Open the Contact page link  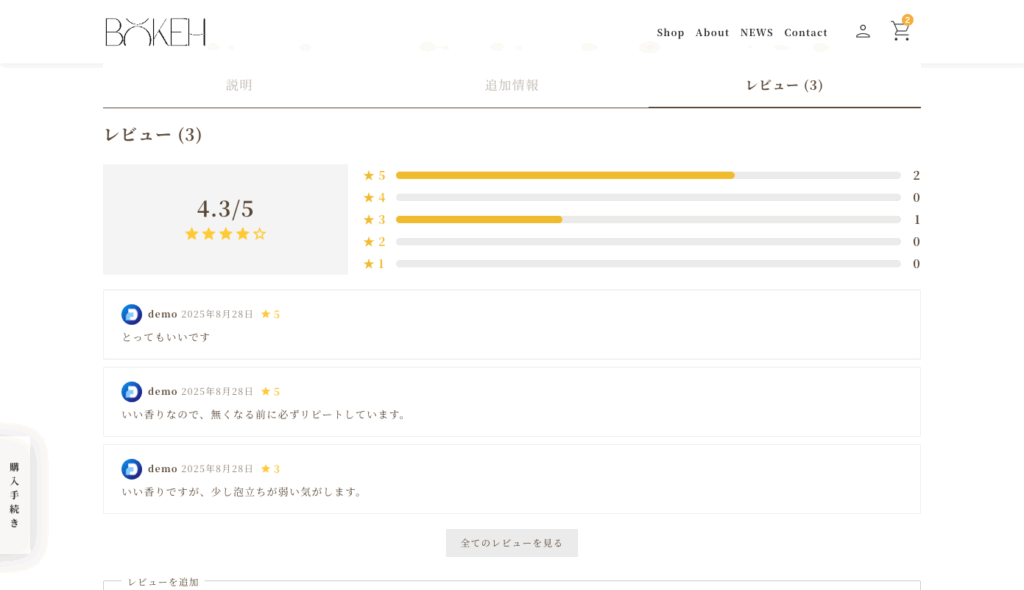pyautogui.click(x=805, y=33)
